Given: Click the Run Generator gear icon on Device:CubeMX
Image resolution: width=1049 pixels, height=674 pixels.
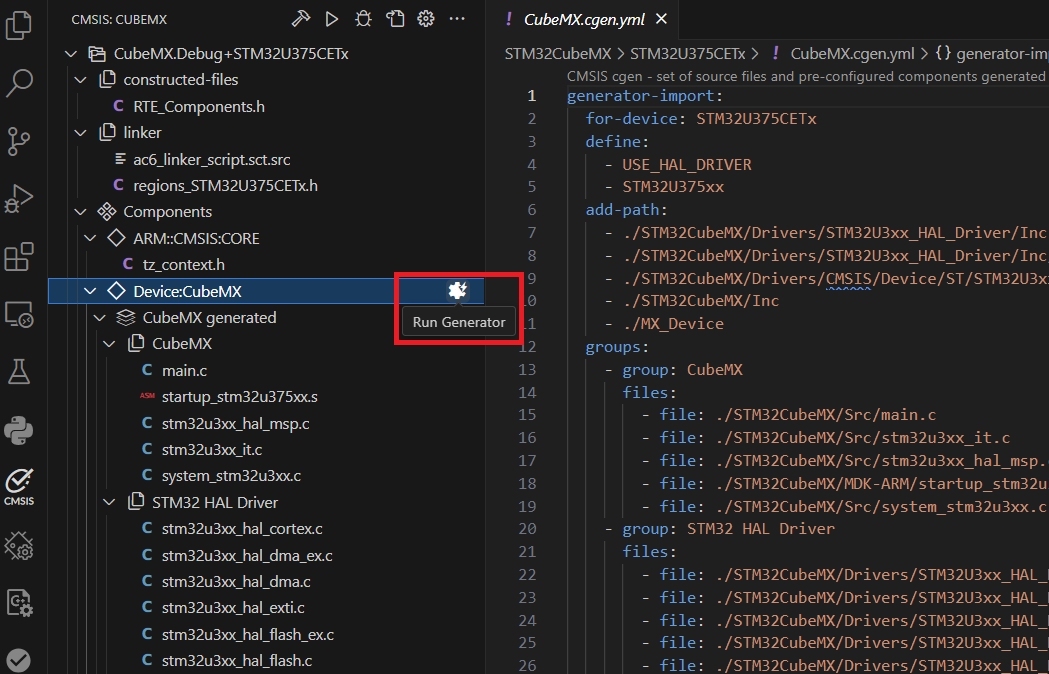Looking at the screenshot, I should (457, 290).
